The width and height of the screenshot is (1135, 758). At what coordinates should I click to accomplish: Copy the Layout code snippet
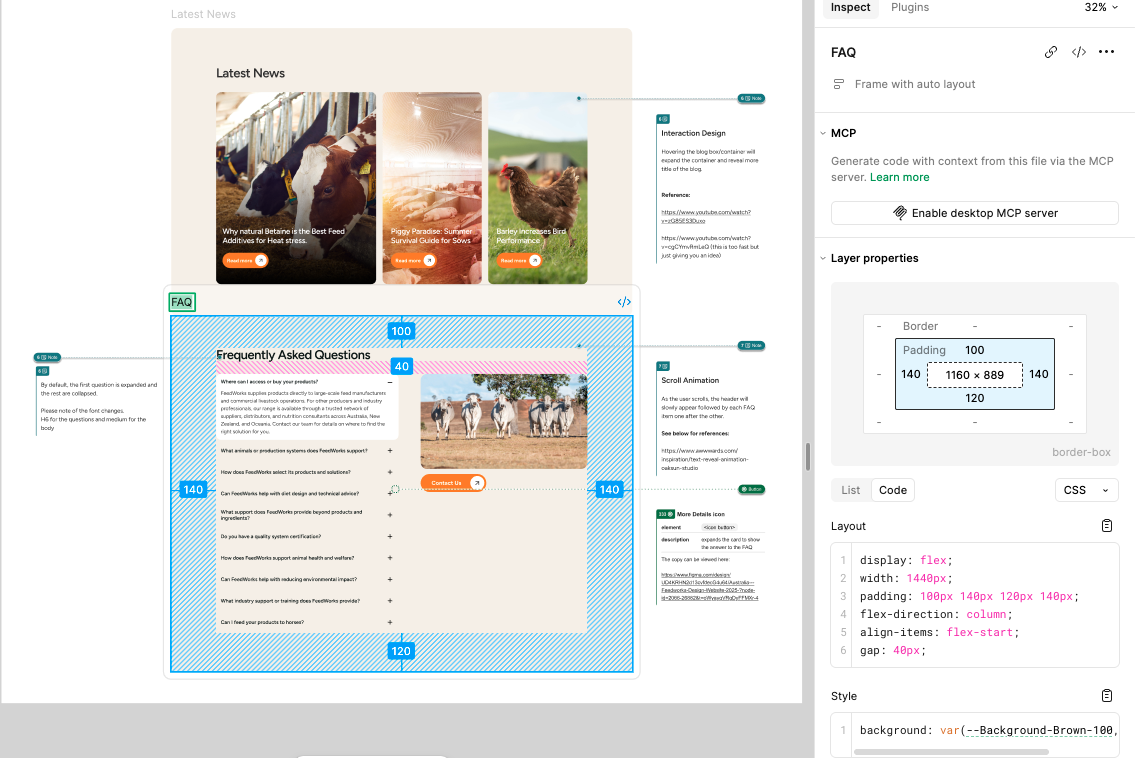point(1107,526)
